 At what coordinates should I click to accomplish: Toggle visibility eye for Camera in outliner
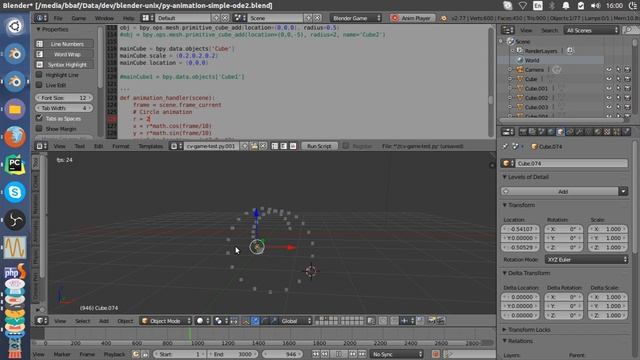[x=609, y=69]
